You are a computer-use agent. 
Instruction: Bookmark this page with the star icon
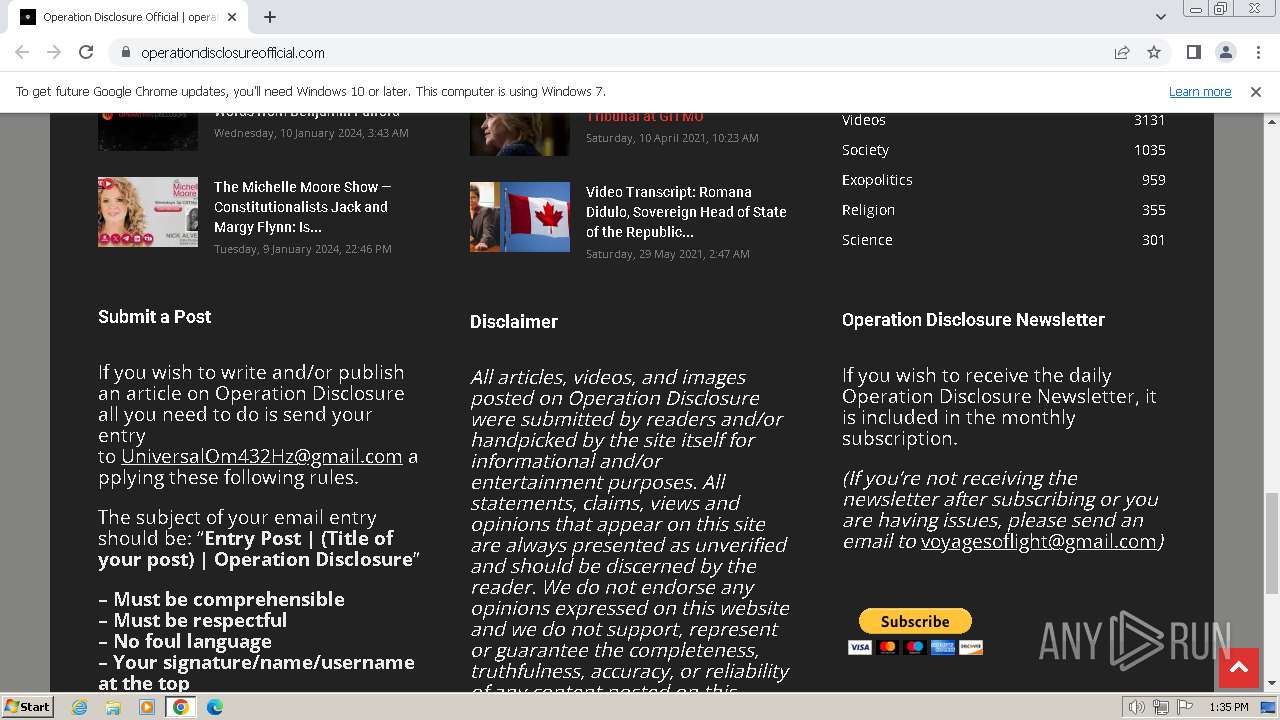click(1154, 52)
